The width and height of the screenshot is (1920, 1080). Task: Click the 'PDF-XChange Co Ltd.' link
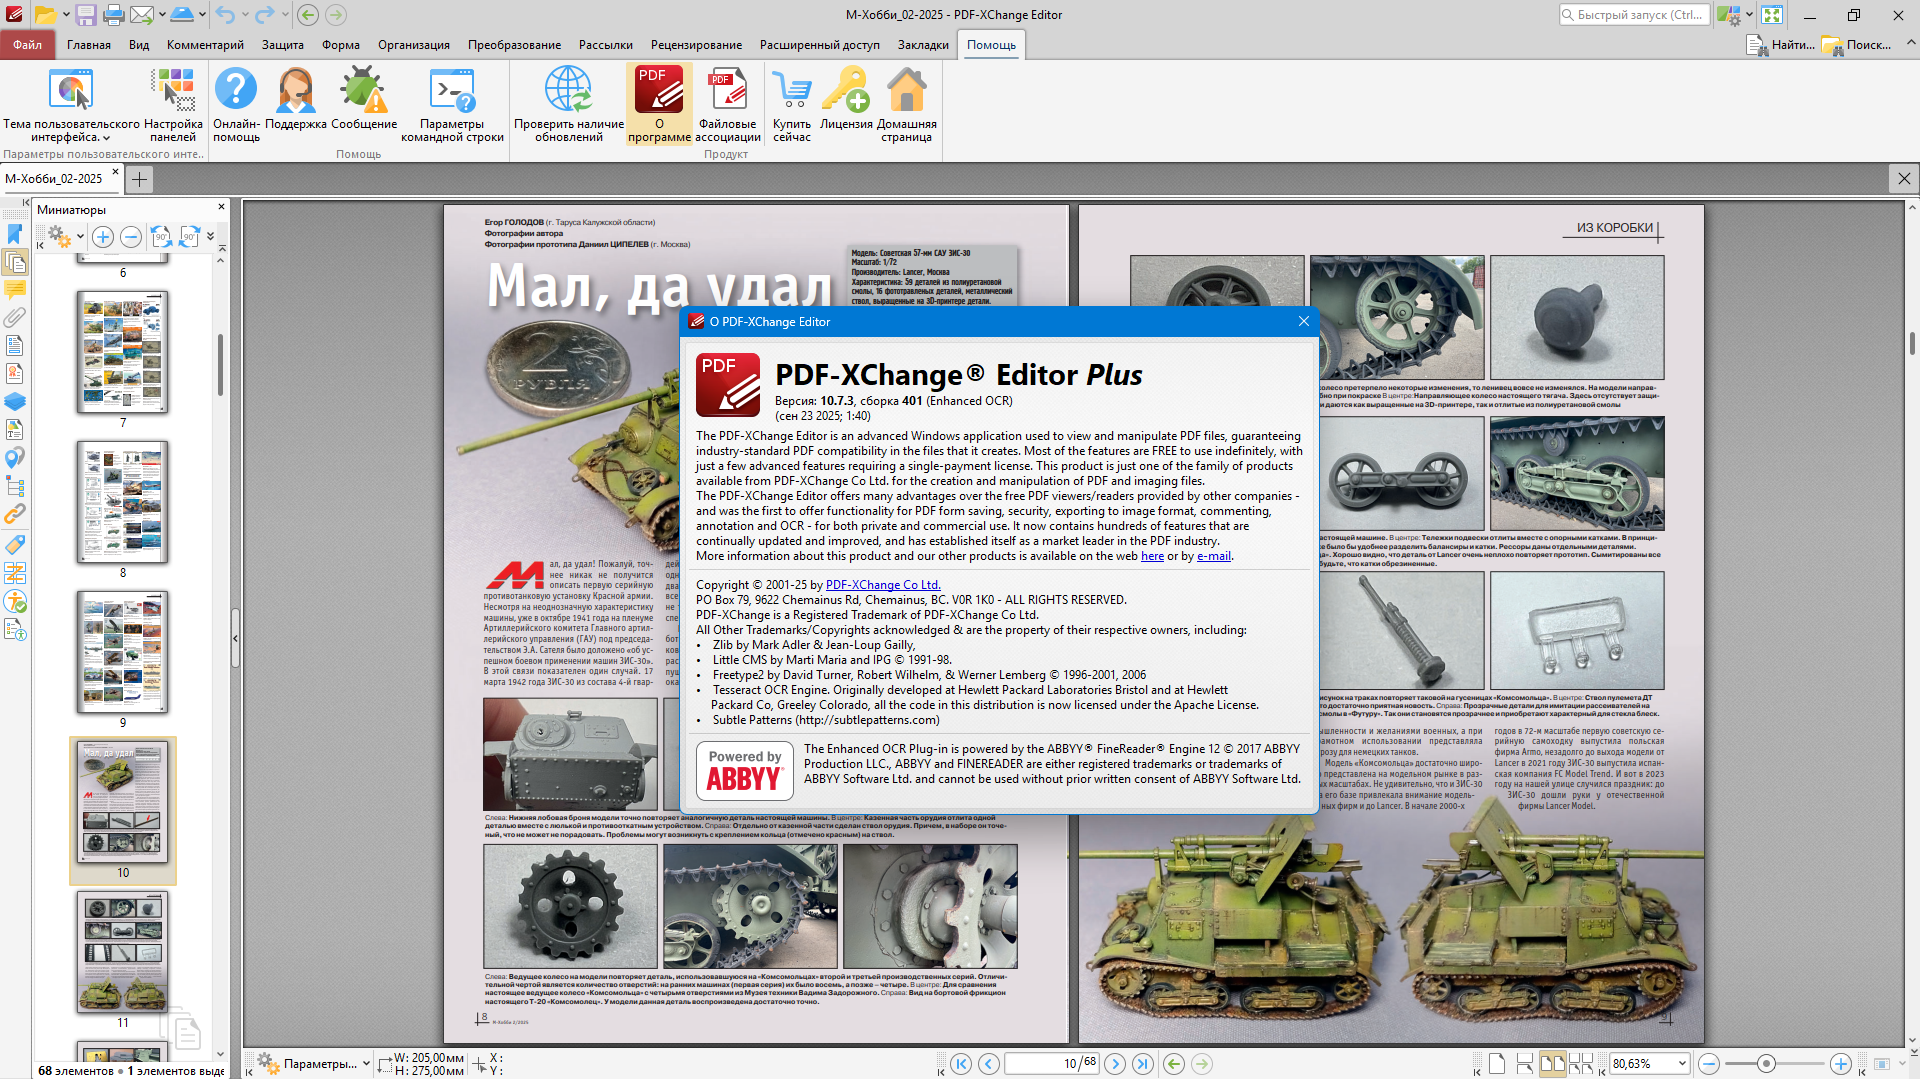tap(883, 585)
